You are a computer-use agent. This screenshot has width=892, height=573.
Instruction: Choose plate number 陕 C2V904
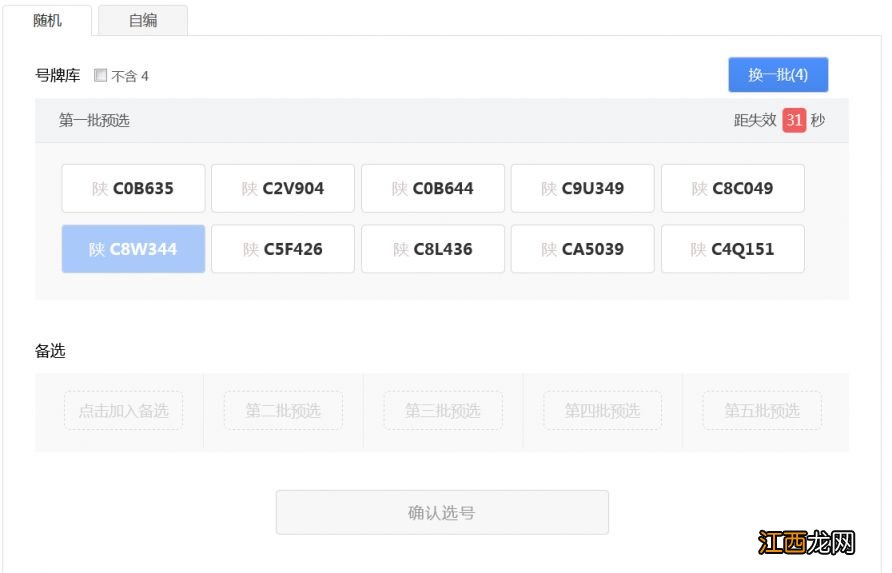pos(283,188)
